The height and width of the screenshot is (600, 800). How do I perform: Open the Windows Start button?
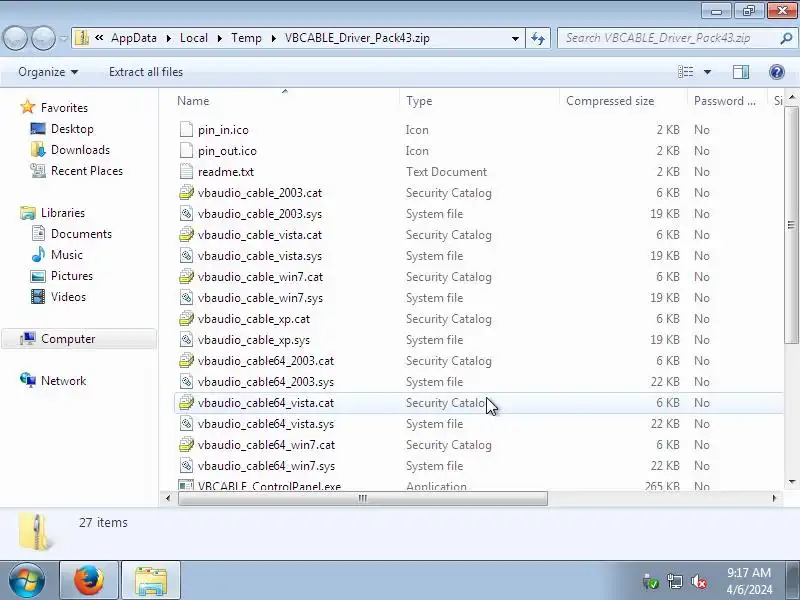coord(27,581)
